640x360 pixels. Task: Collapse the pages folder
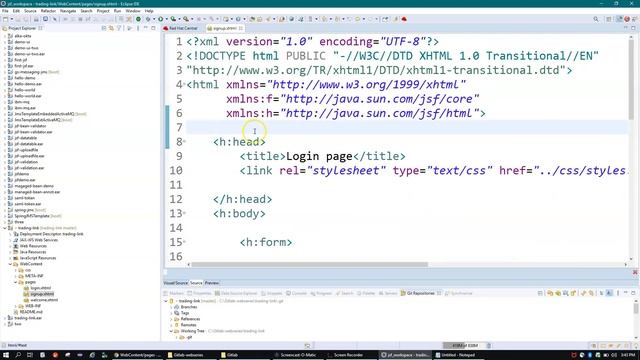pos(16,282)
